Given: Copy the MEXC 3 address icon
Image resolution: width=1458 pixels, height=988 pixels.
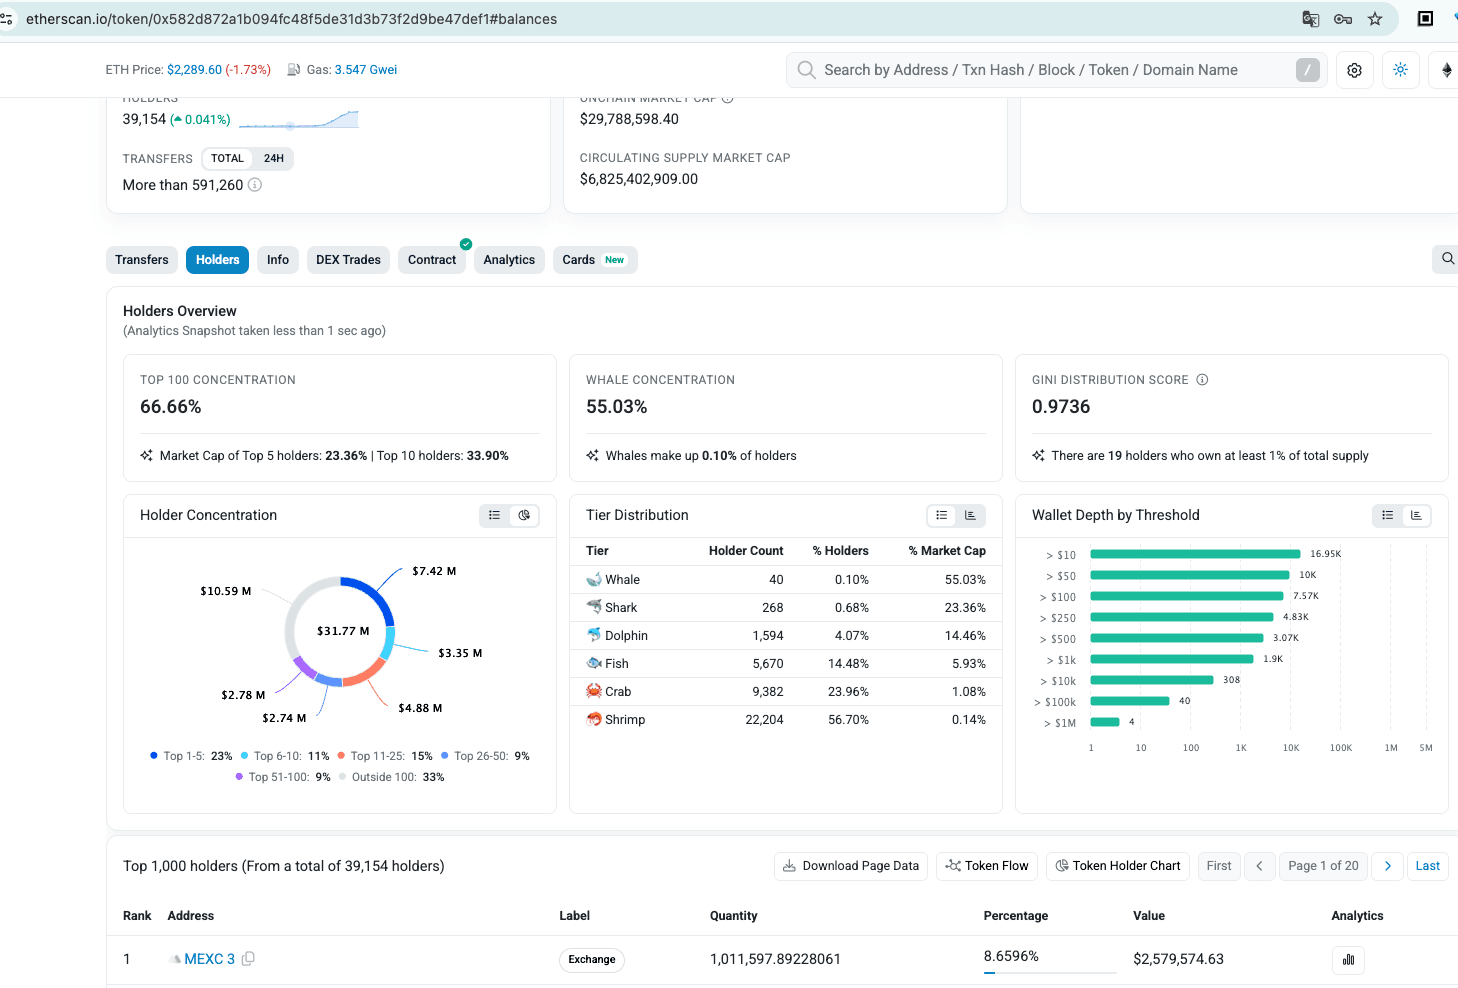Looking at the screenshot, I should click(248, 958).
